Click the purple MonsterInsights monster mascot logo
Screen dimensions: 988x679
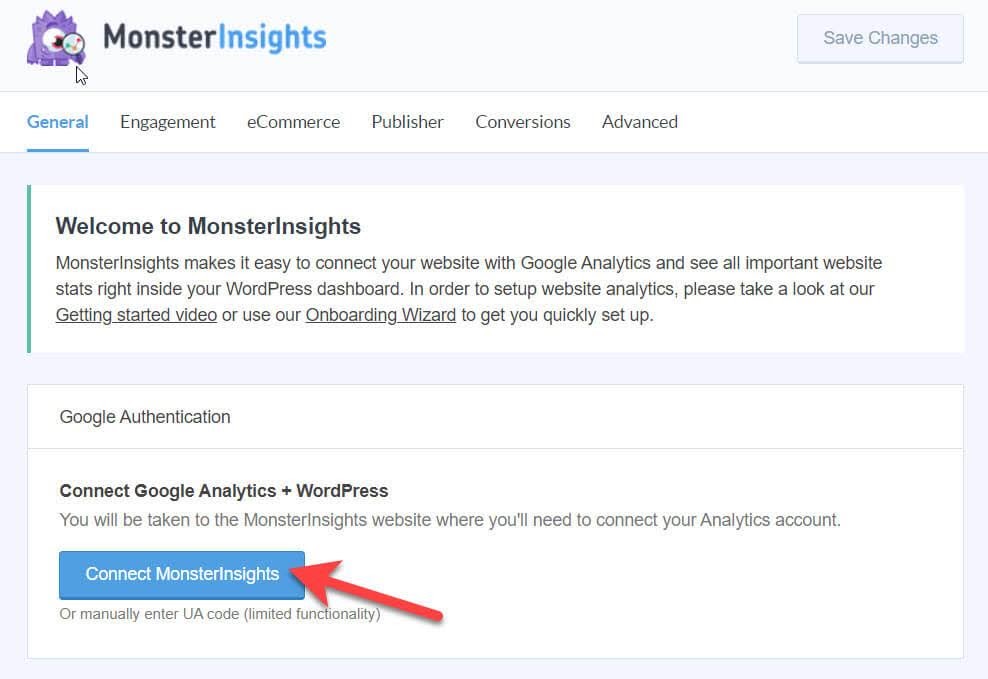click(x=55, y=38)
